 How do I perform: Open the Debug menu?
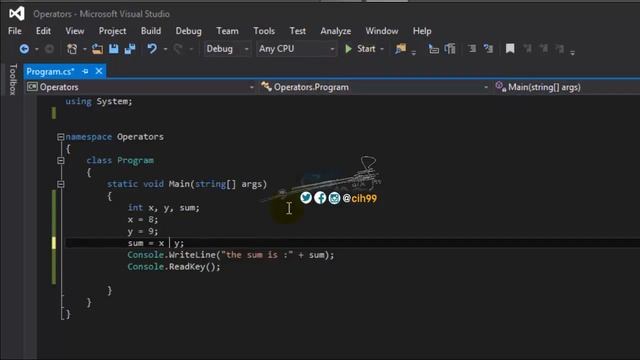pos(188,31)
